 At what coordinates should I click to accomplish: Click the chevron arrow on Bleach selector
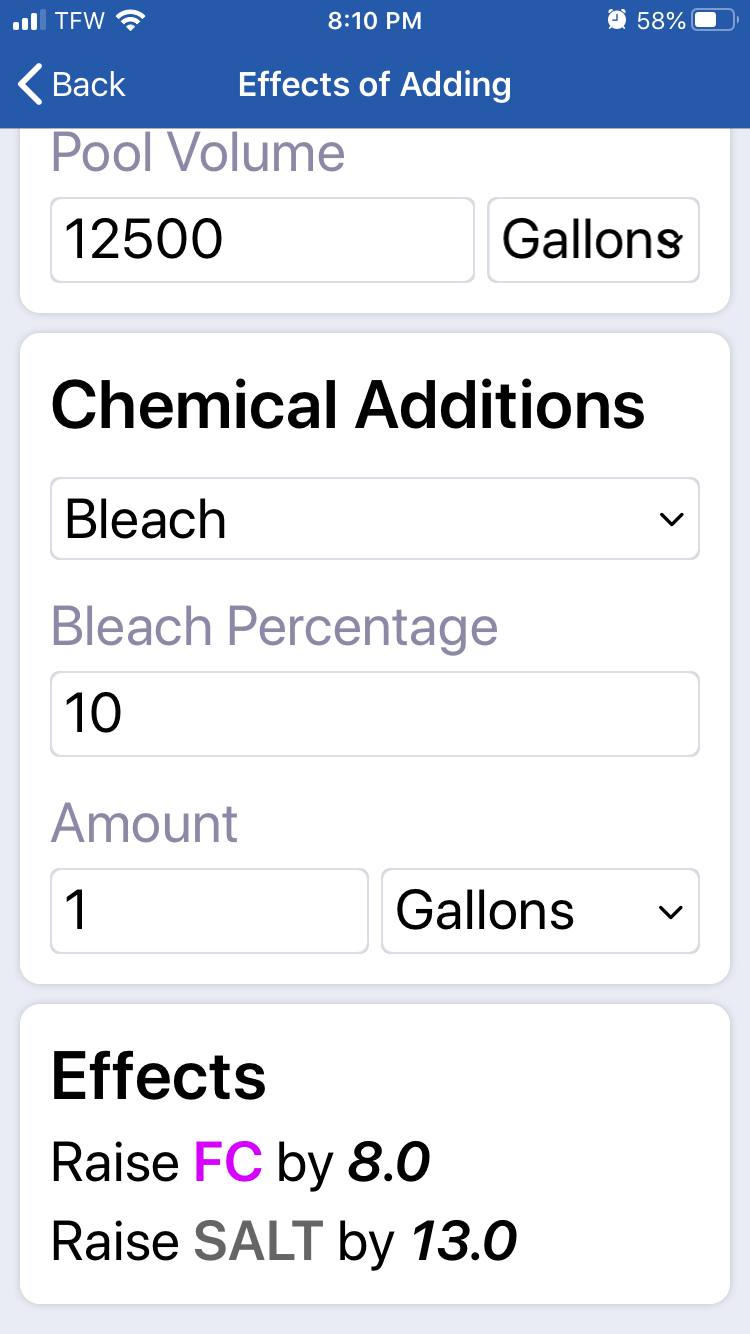(x=671, y=519)
